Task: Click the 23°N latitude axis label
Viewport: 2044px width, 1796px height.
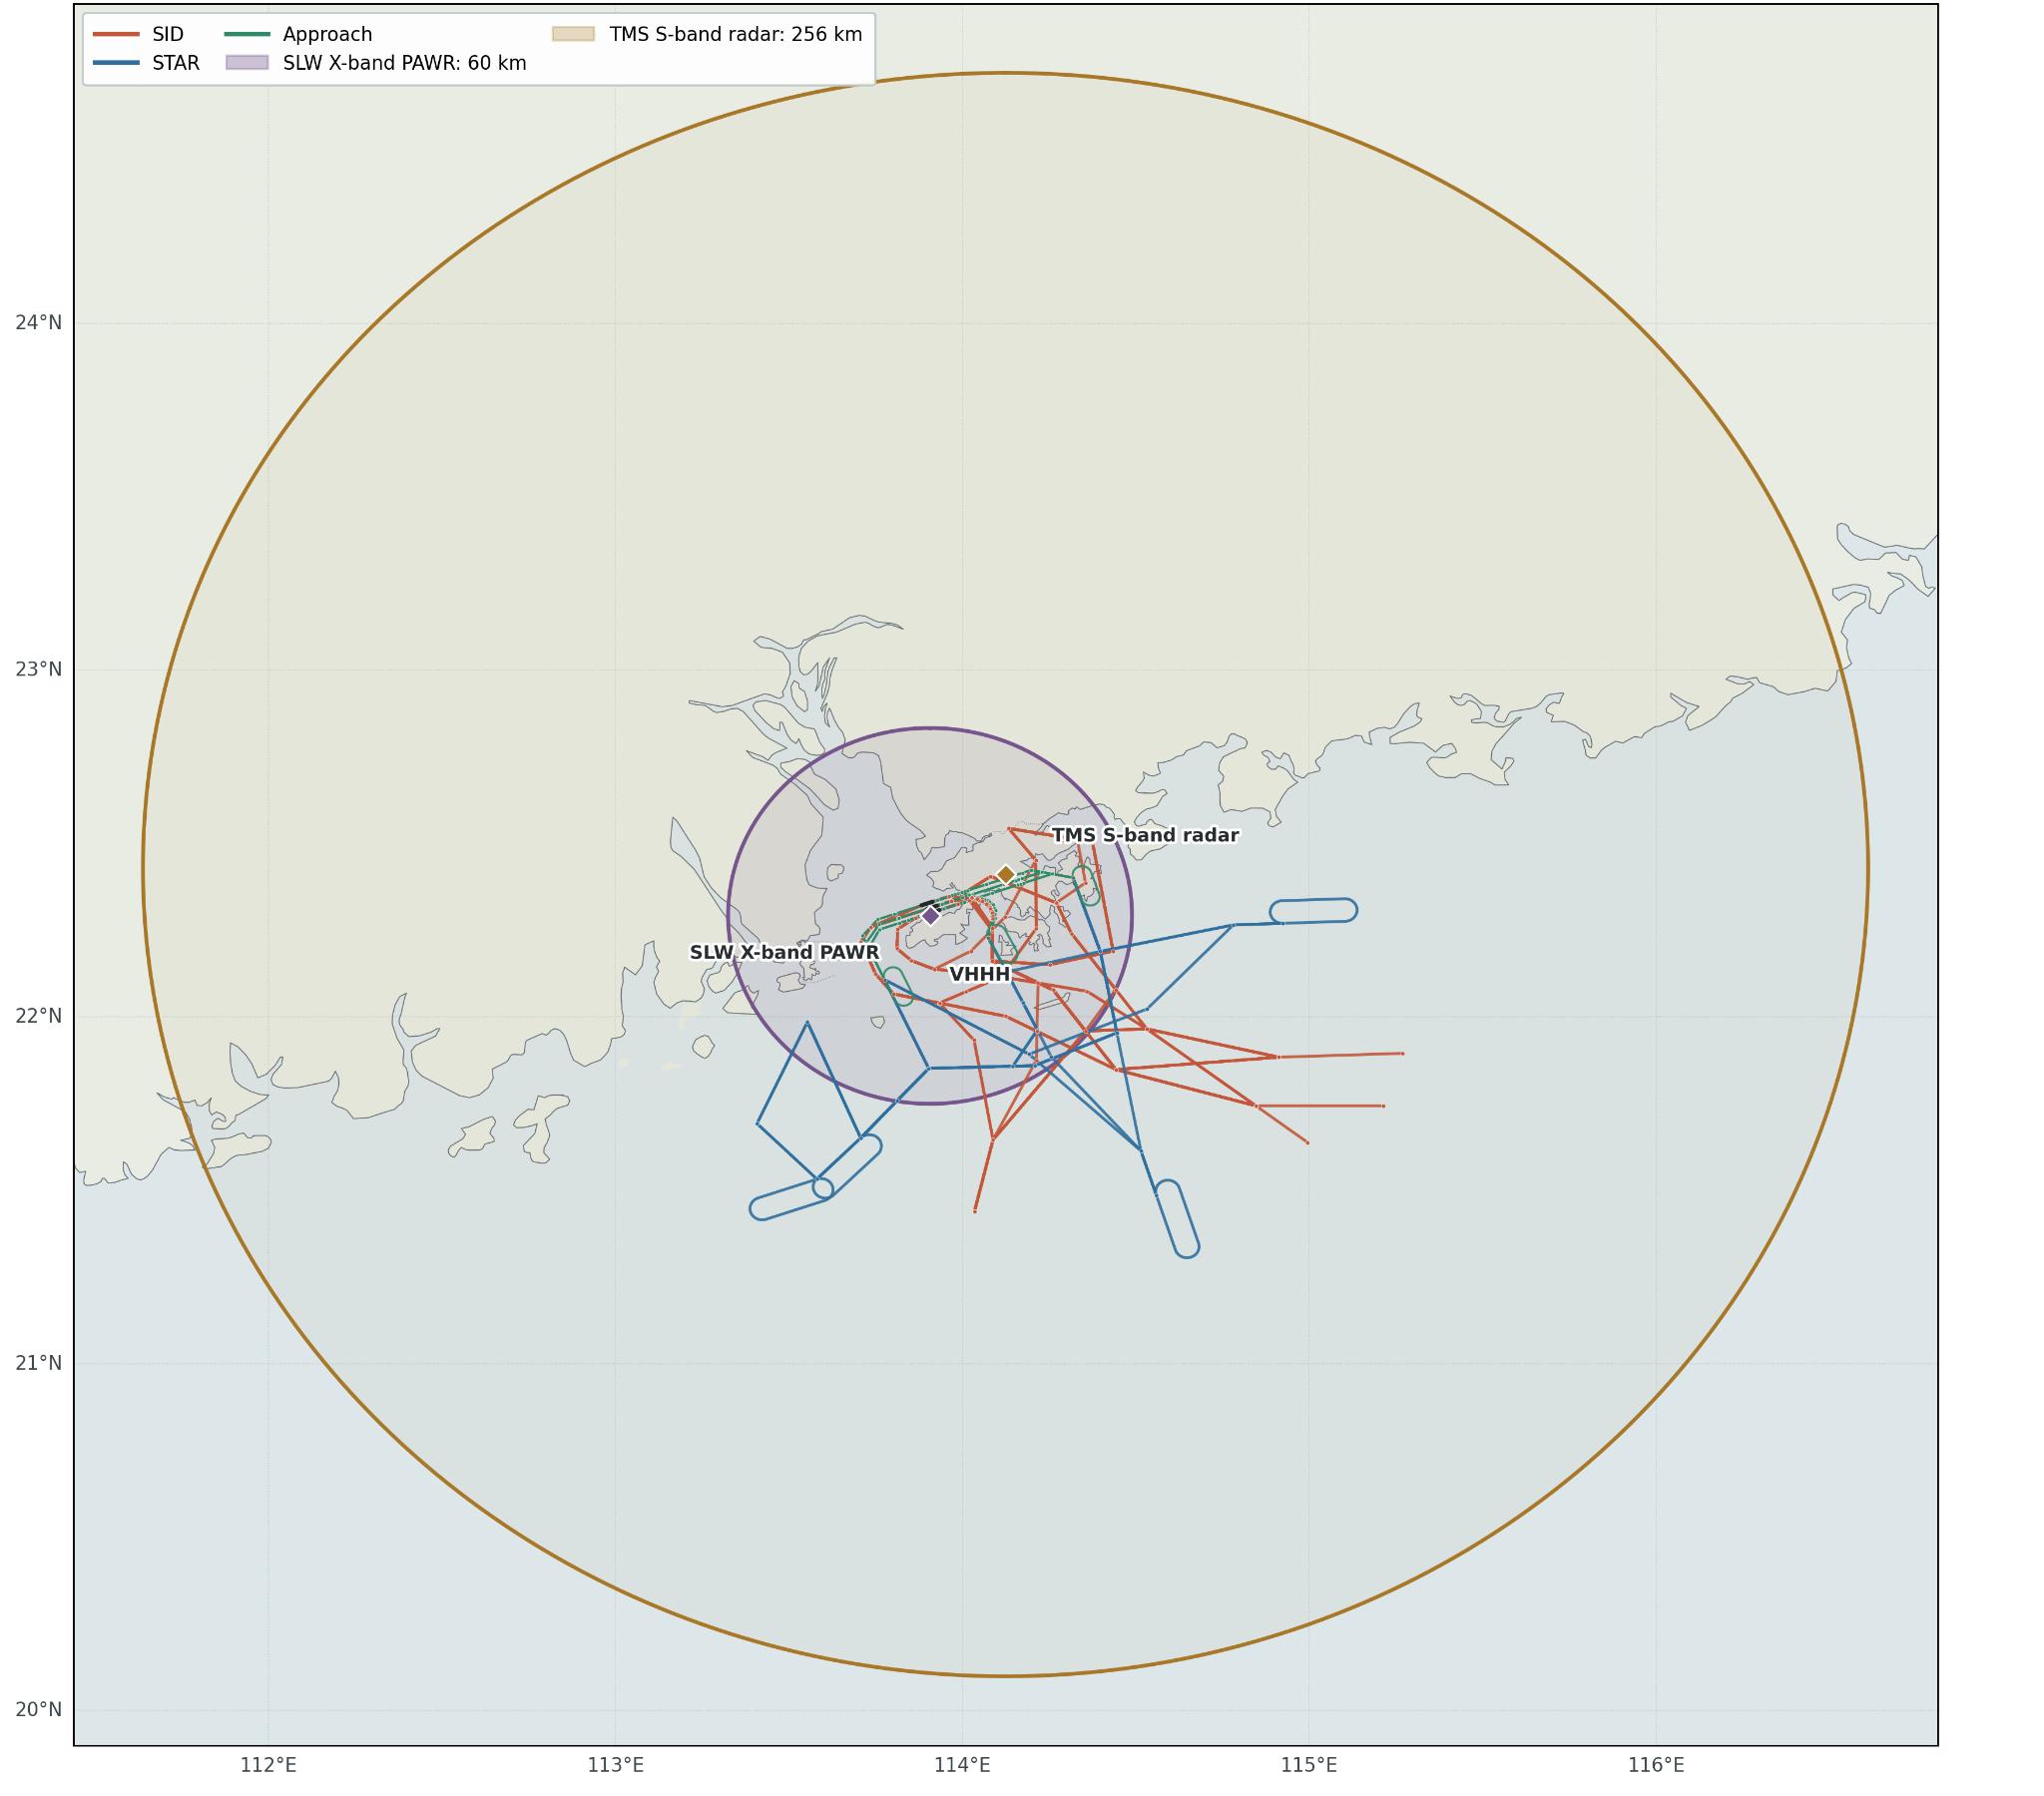Action: tap(38, 670)
